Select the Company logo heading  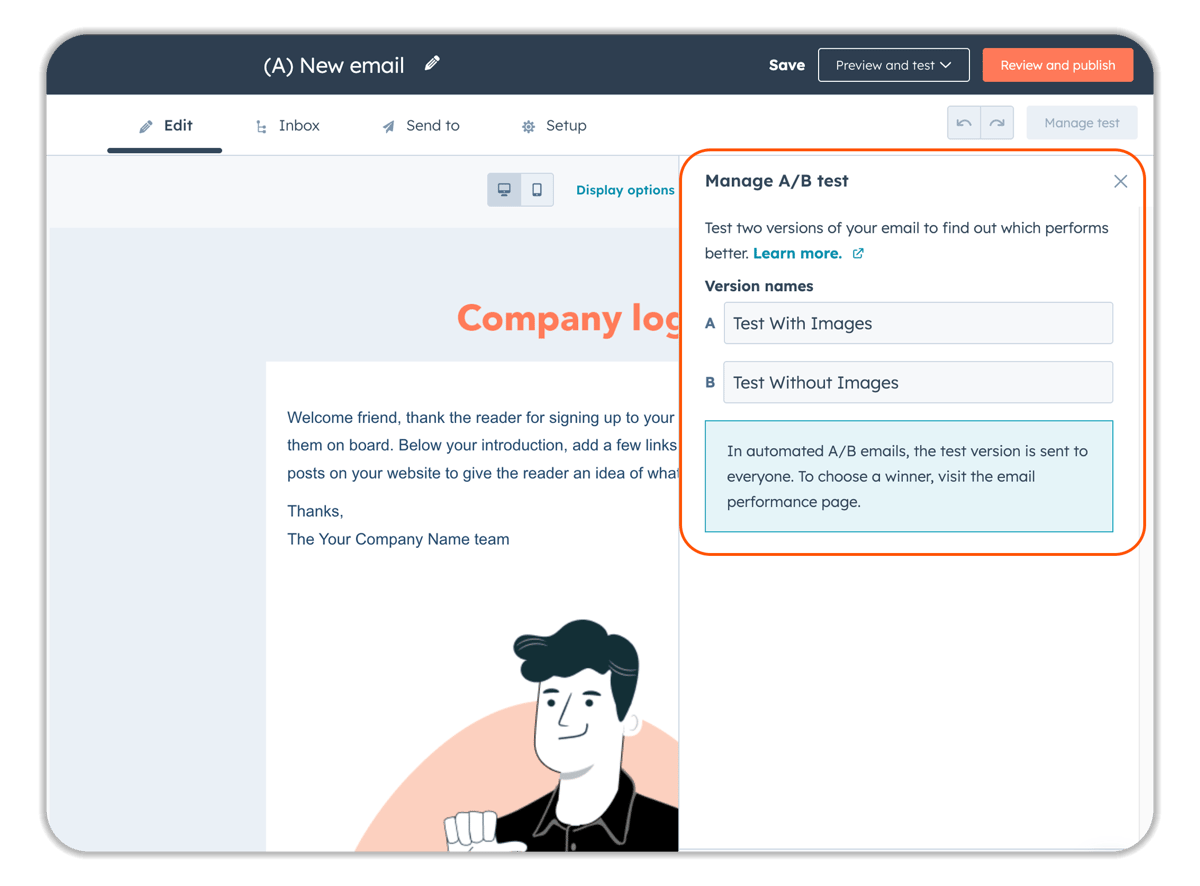click(x=568, y=318)
